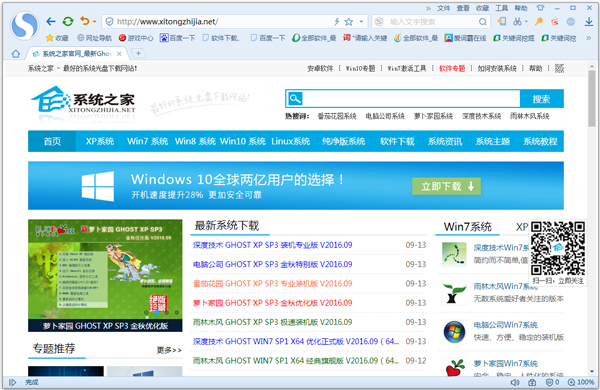This screenshot has height=390, width=600.
Task: Click the systongzhijia 系统之家 site logo
Action: tap(83, 100)
